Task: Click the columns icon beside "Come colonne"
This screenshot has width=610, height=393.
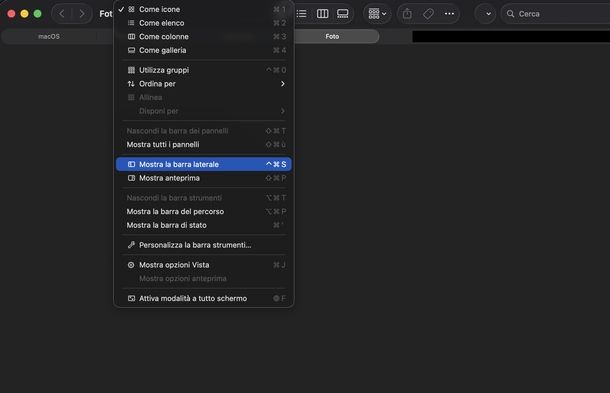Action: [x=131, y=37]
